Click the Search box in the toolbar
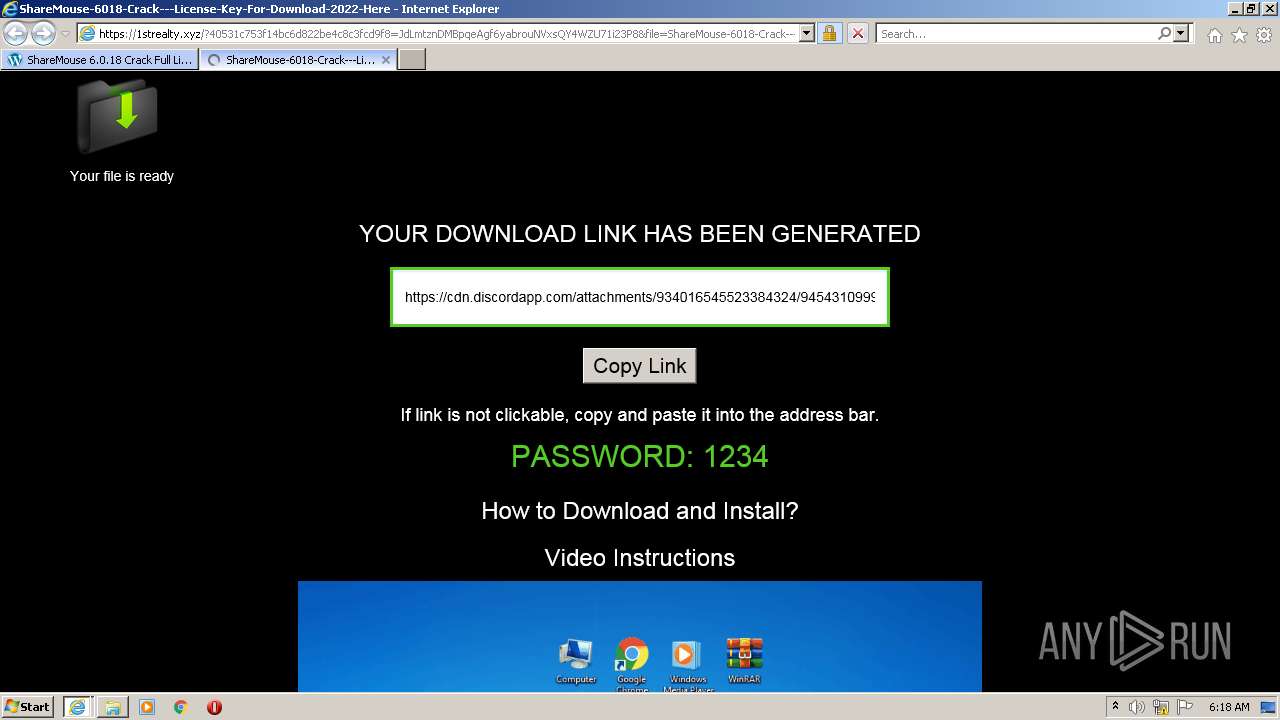This screenshot has height=720, width=1280. 1016,34
